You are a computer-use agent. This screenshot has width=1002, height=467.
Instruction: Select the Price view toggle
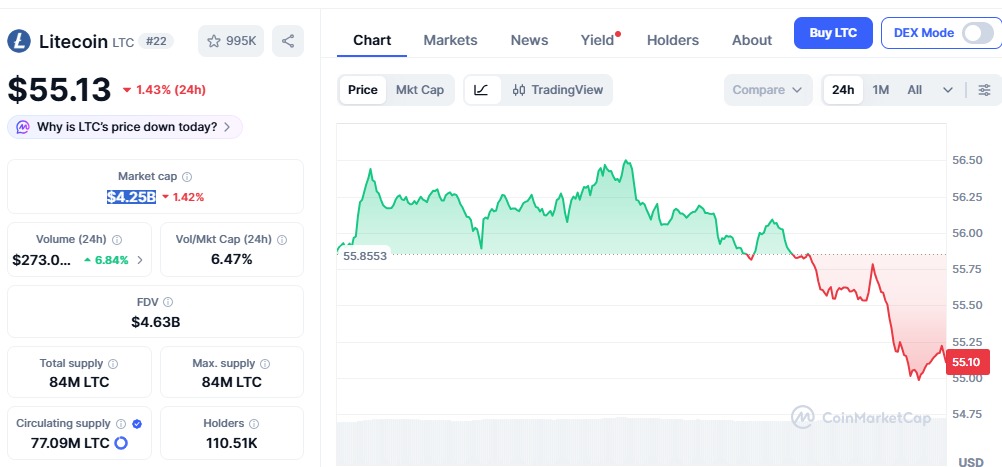362,90
